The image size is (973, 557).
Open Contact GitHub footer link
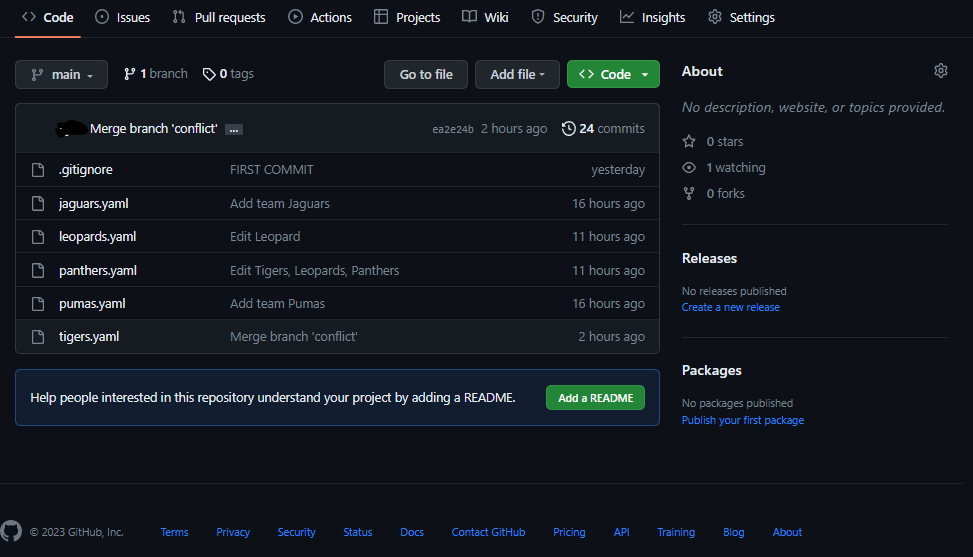point(488,532)
